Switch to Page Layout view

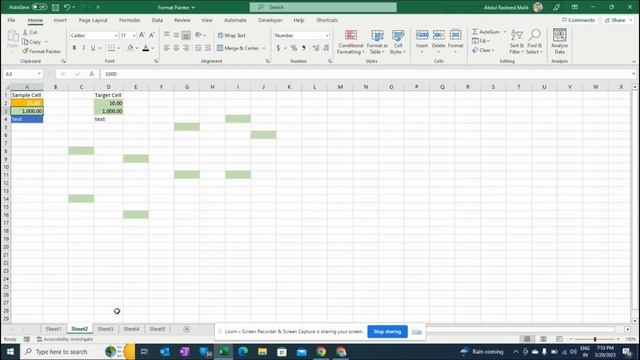543,339
